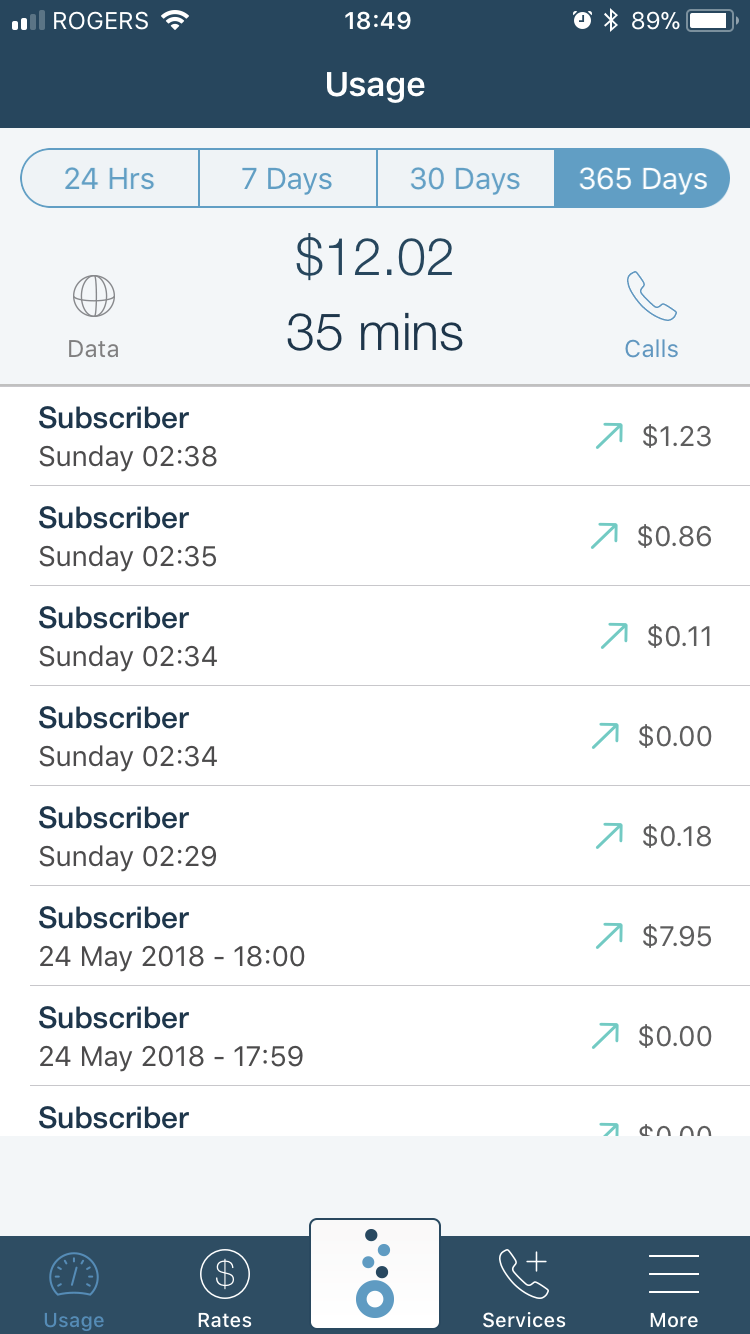
Task: Open Subscriber call from Sunday 02:29
Action: tap(300, 837)
